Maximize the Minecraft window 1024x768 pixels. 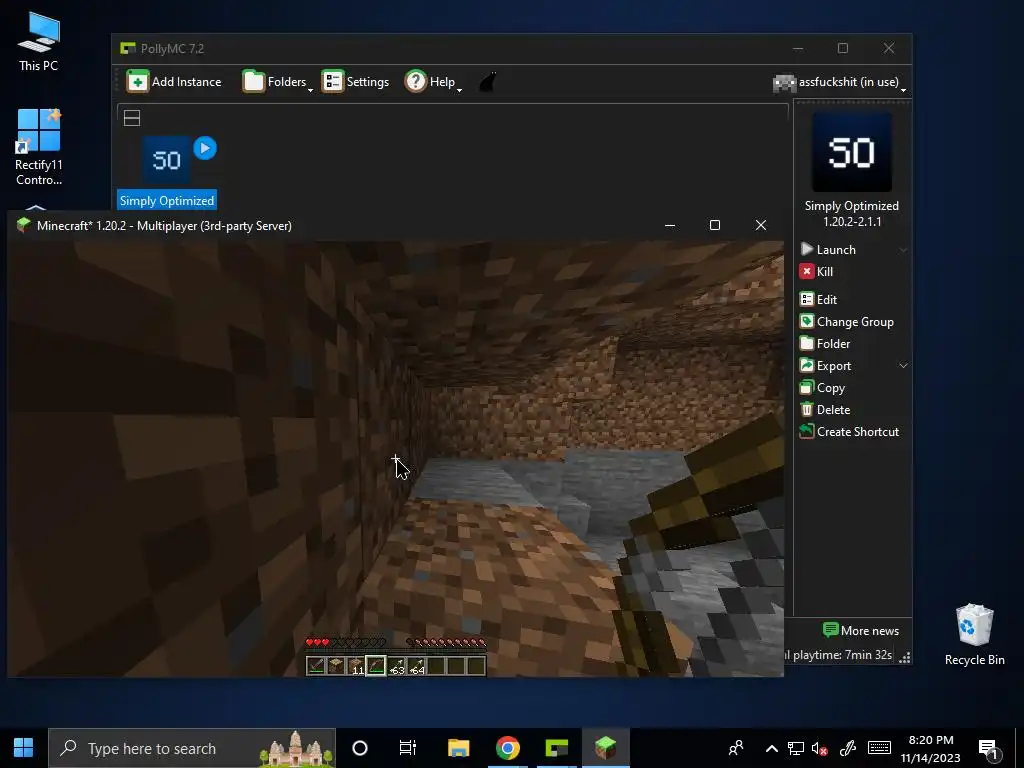point(715,225)
